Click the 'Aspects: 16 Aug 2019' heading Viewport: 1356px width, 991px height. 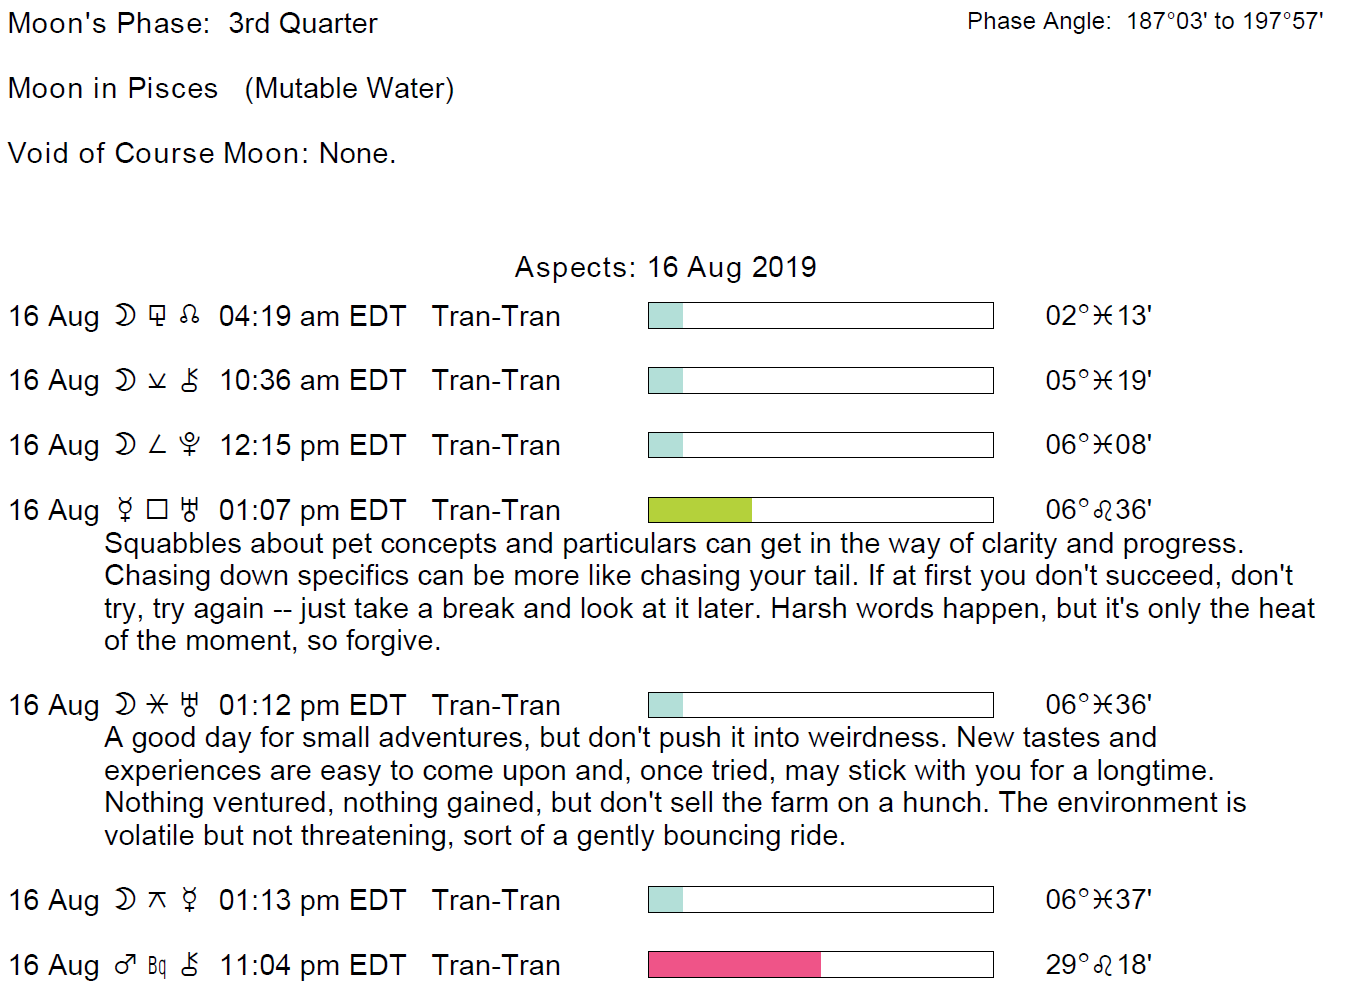665,267
